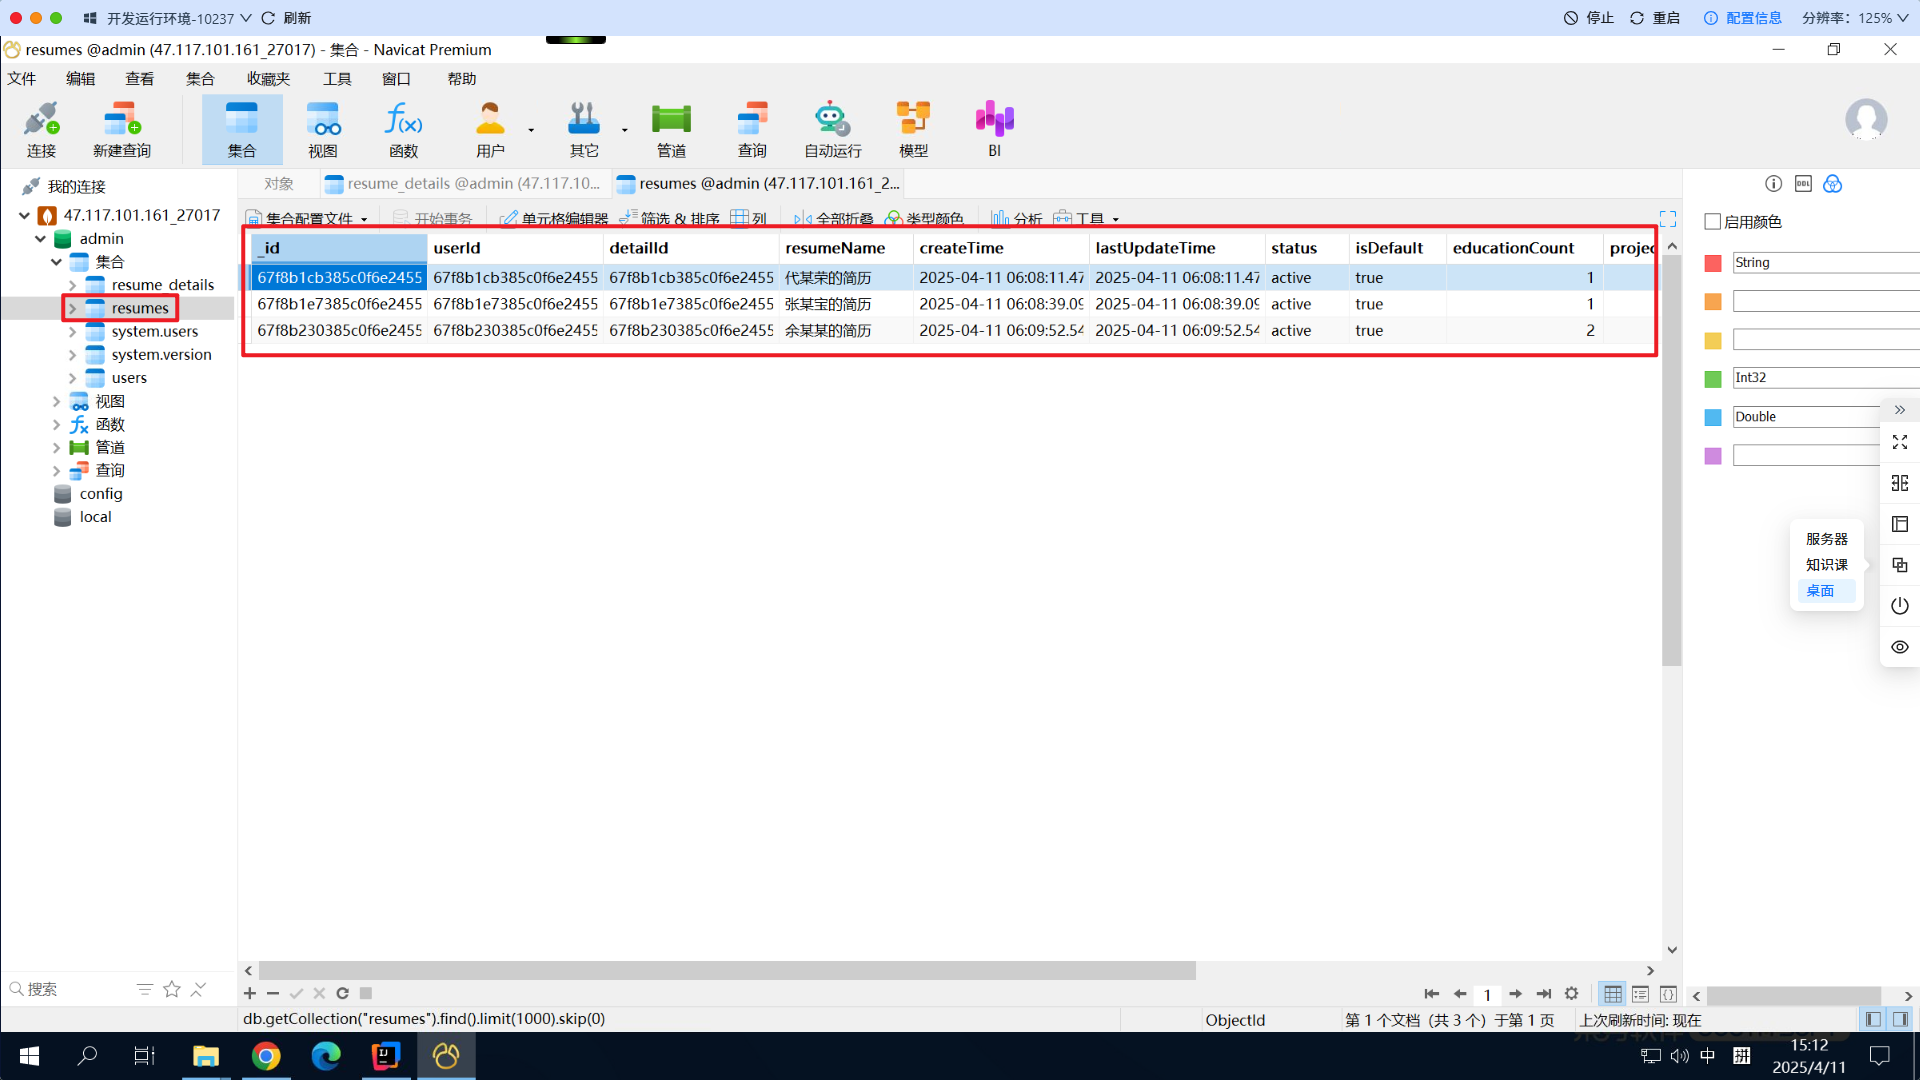Screen dimensions: 1920x1080
Task: Toggle full-screen grid icon
Action: tap(1668, 218)
